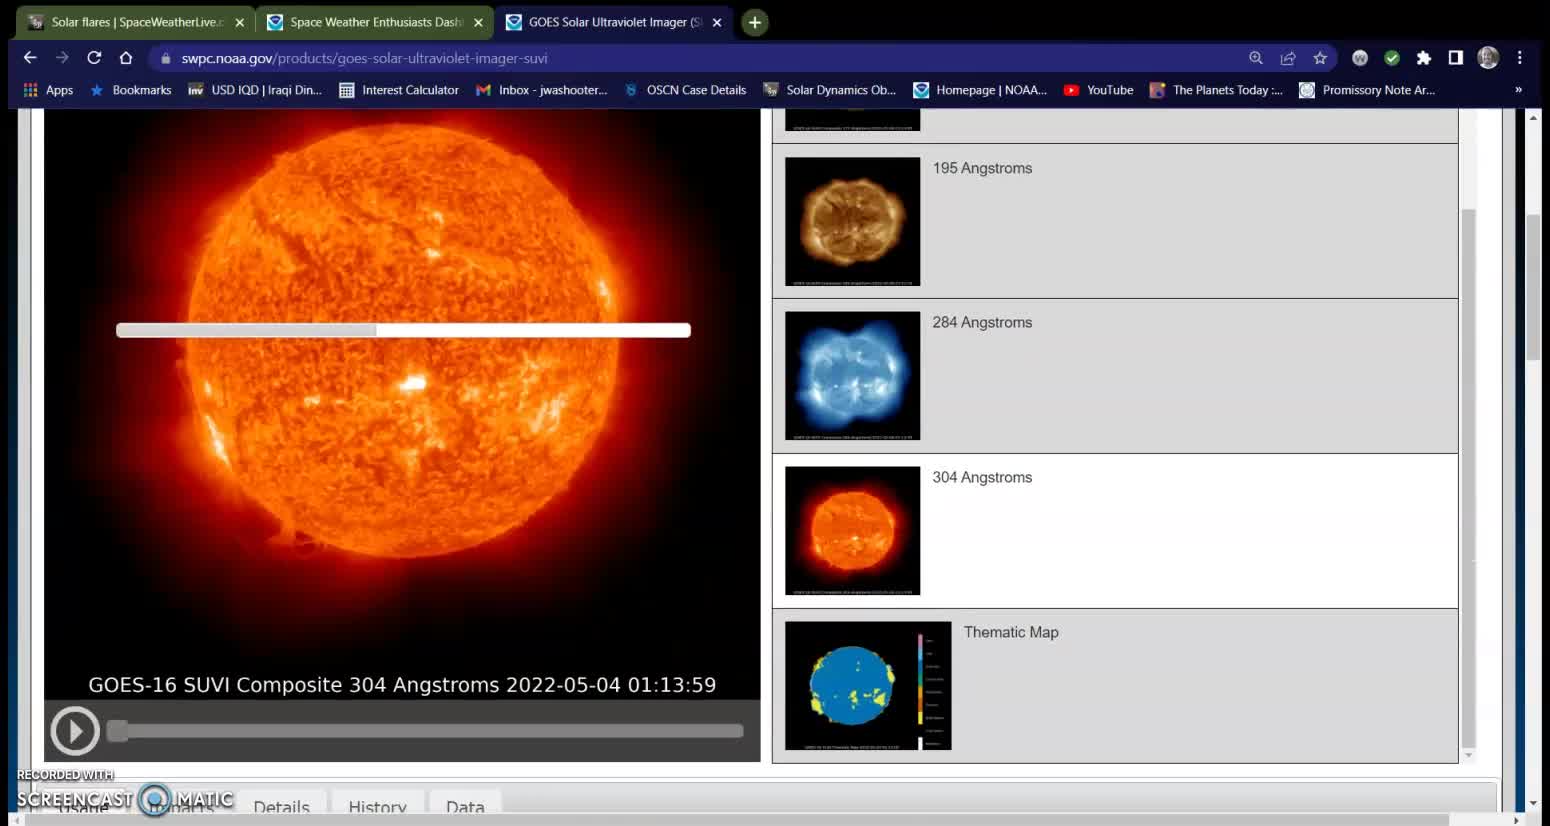This screenshot has height=826, width=1550.
Task: Open the Solar Dynamics Observatory bookmark
Action: coord(830,90)
